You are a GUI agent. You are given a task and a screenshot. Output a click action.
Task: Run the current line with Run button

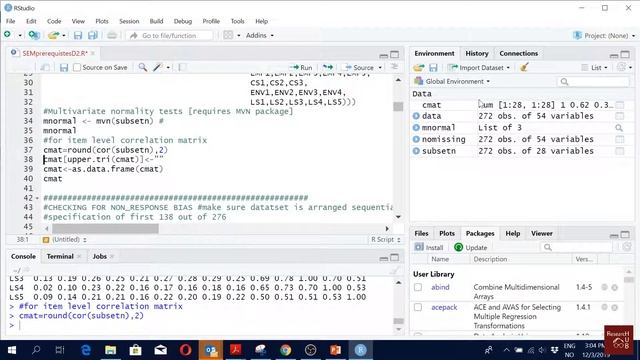301,67
